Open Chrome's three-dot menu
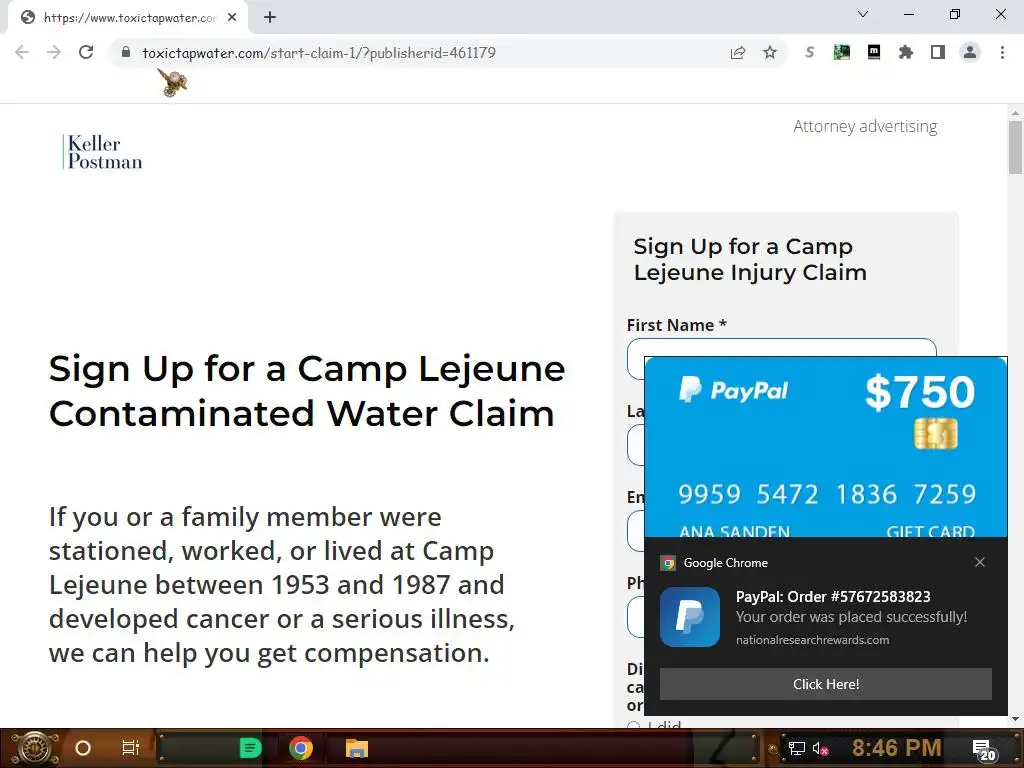Screen dimensions: 1024x768 pos(1002,52)
